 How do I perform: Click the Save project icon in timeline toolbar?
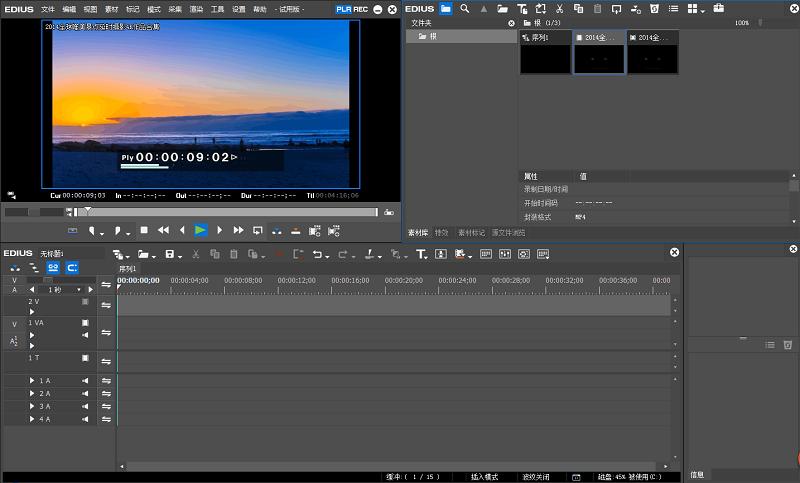[171, 255]
